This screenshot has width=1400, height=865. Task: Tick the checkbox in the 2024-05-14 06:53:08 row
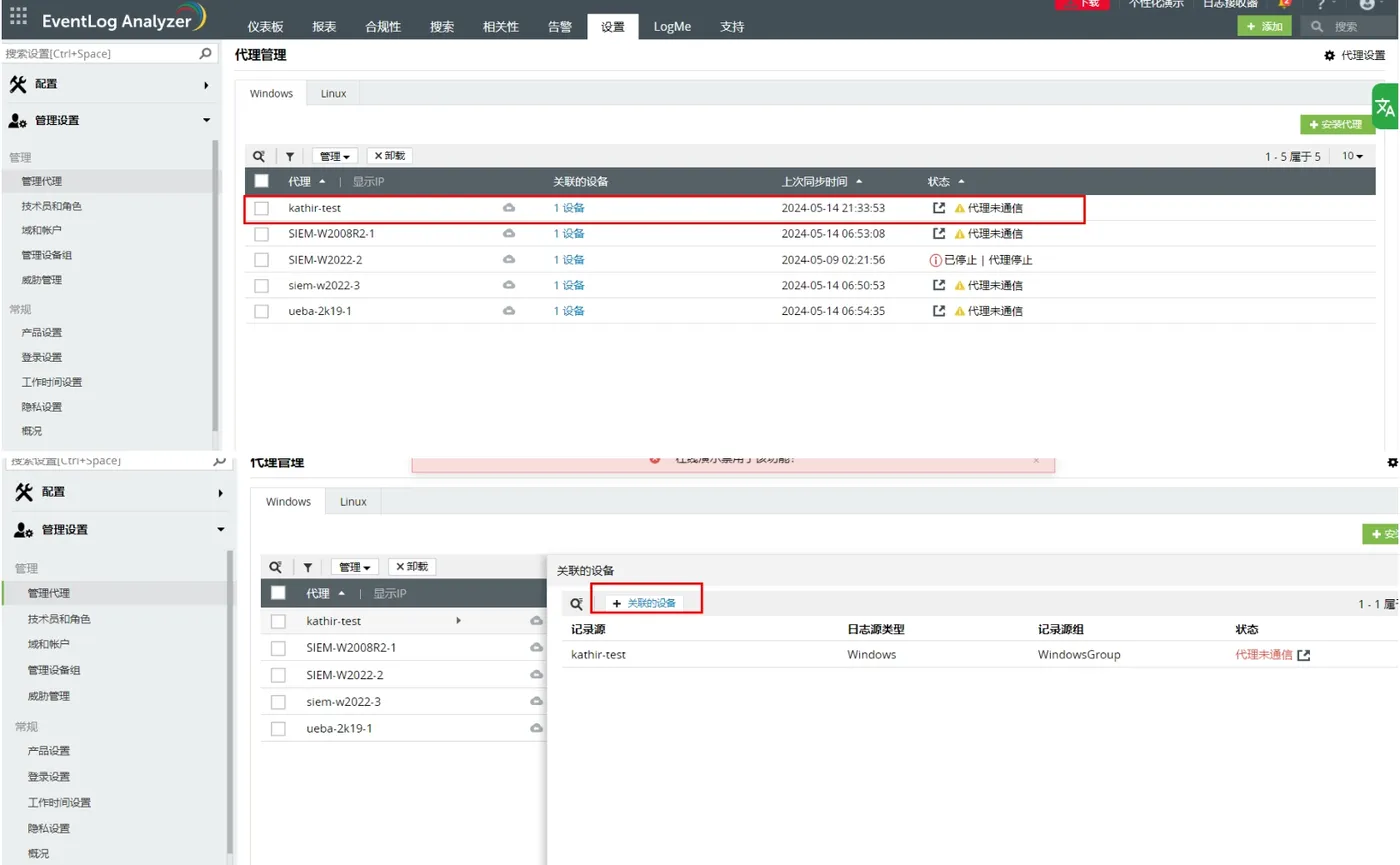tap(262, 233)
